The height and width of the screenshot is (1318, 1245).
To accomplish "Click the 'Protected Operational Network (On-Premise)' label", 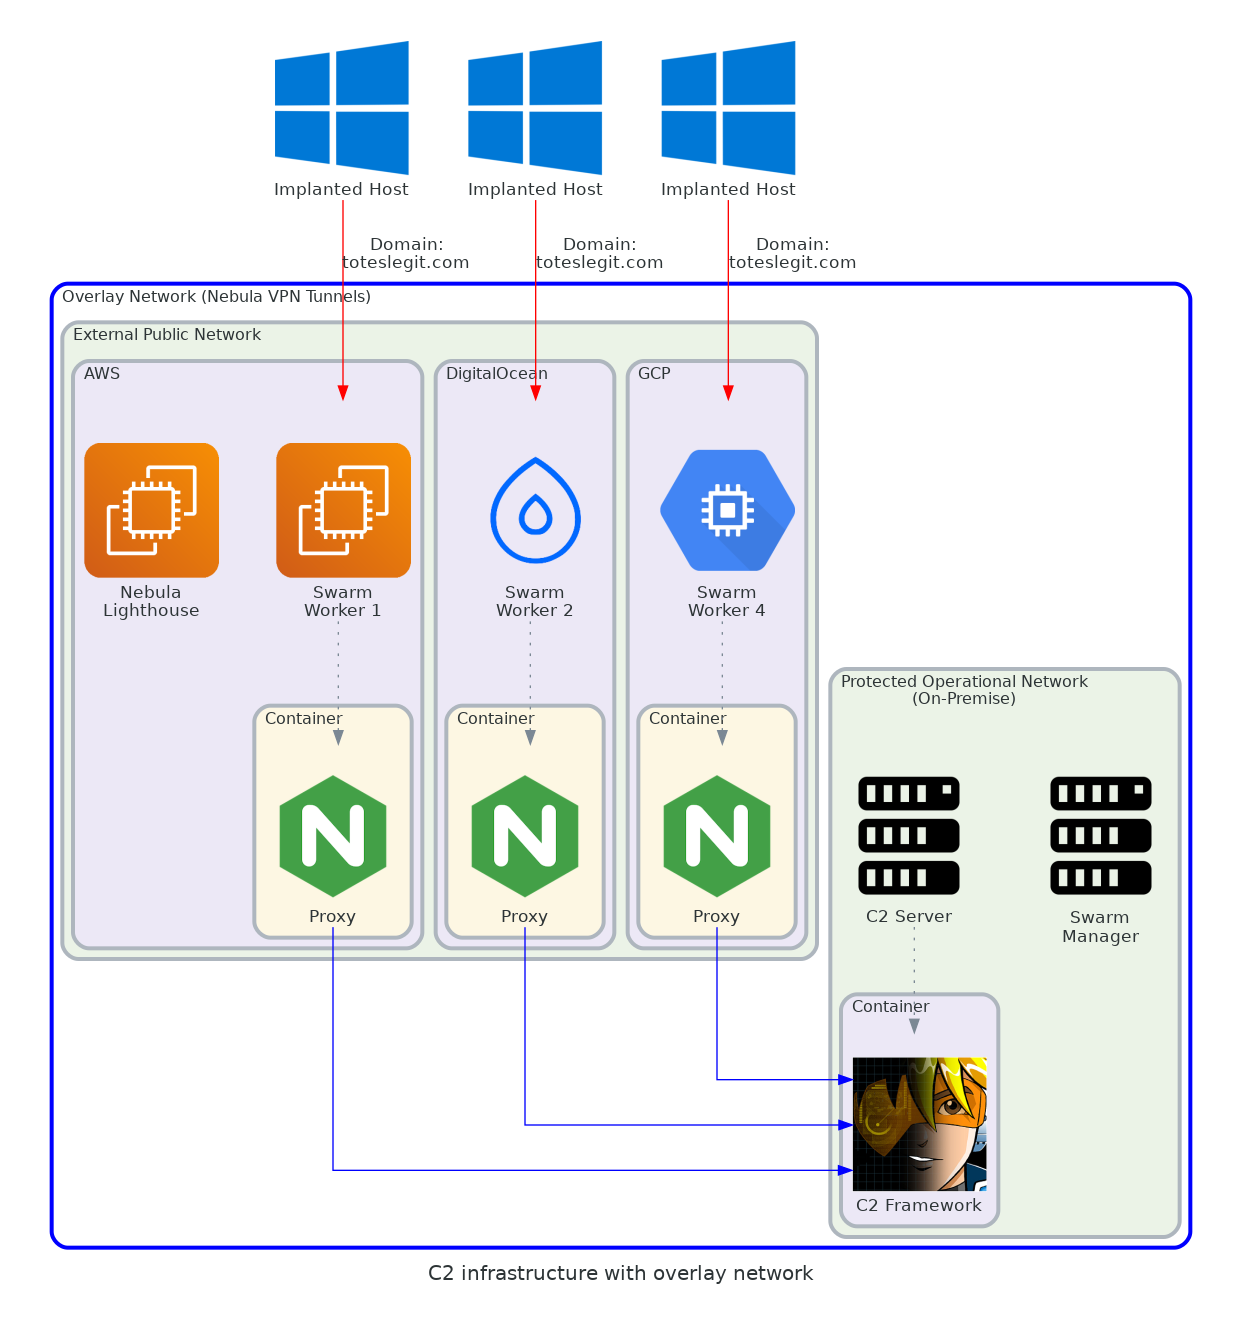I will 964,690.
